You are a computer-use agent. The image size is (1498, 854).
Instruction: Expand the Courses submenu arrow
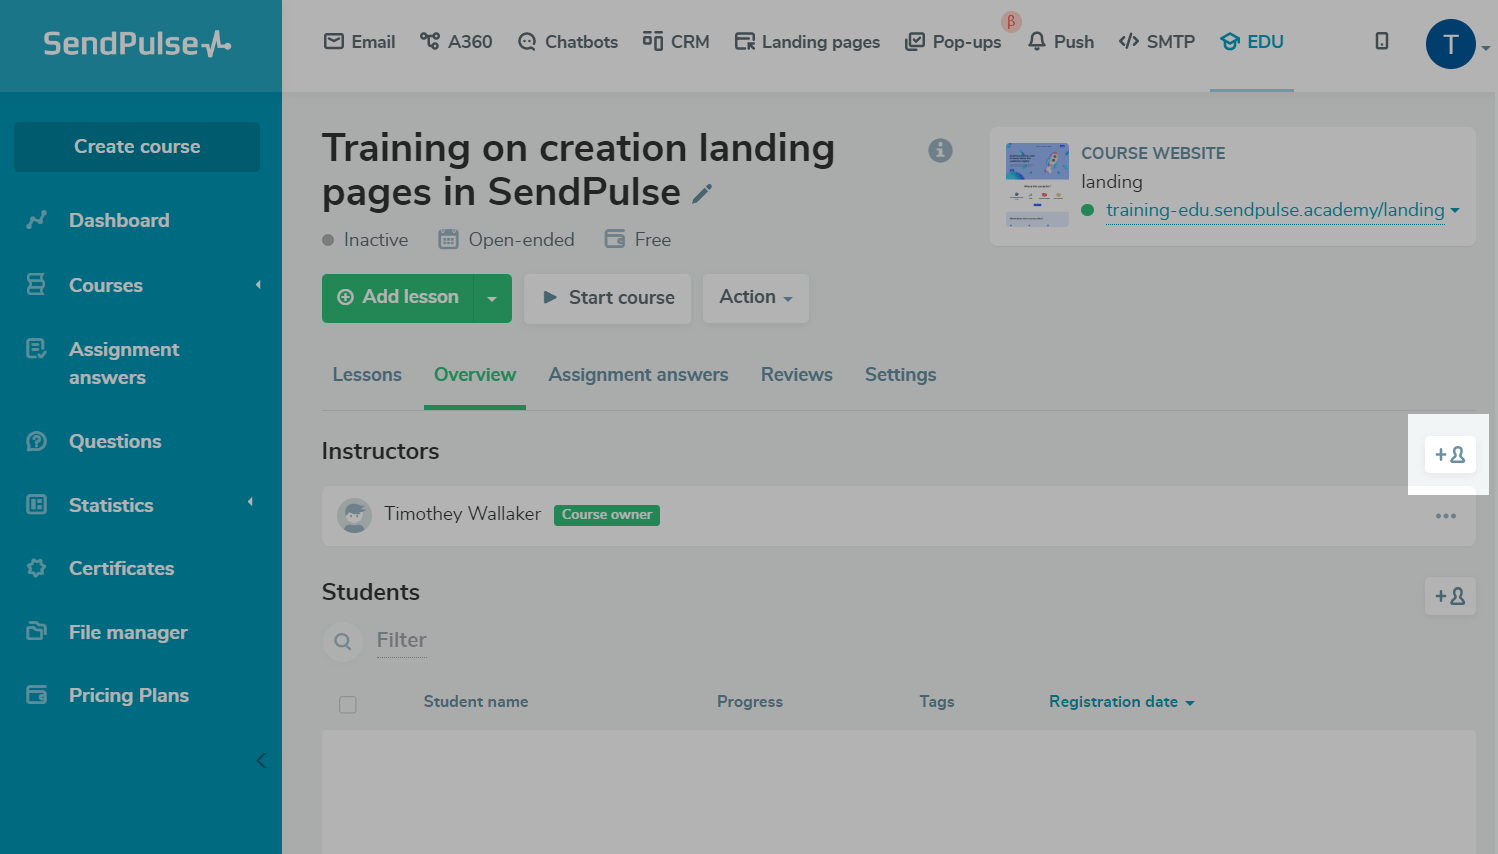[x=258, y=285]
